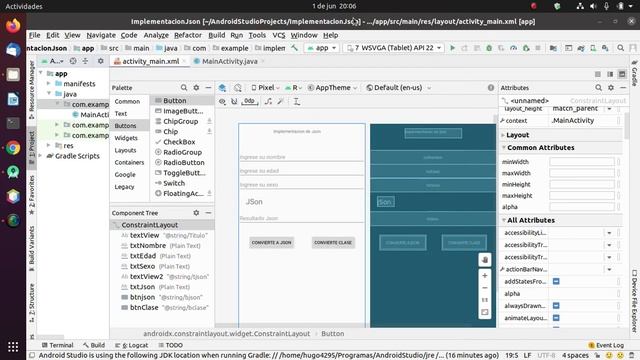The width and height of the screenshot is (640, 360).
Task: Switch to Split view icon
Action: [x=610, y=74]
